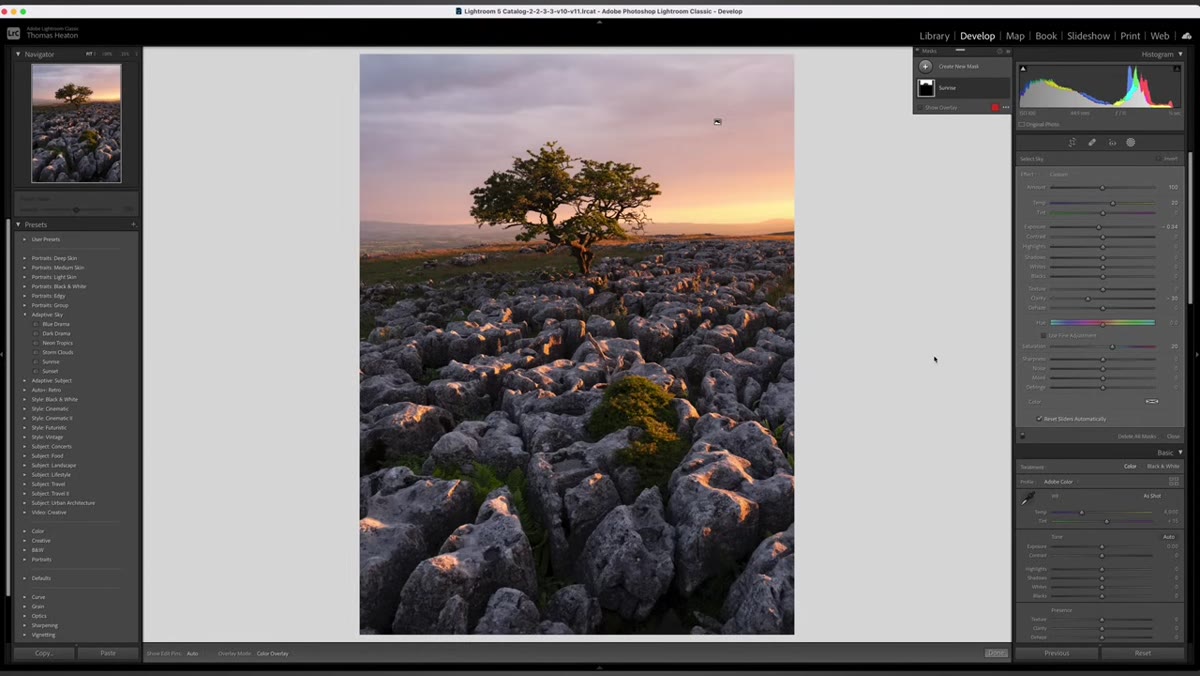Open the Effect Custom dropdown
The height and width of the screenshot is (676, 1200).
1058,174
